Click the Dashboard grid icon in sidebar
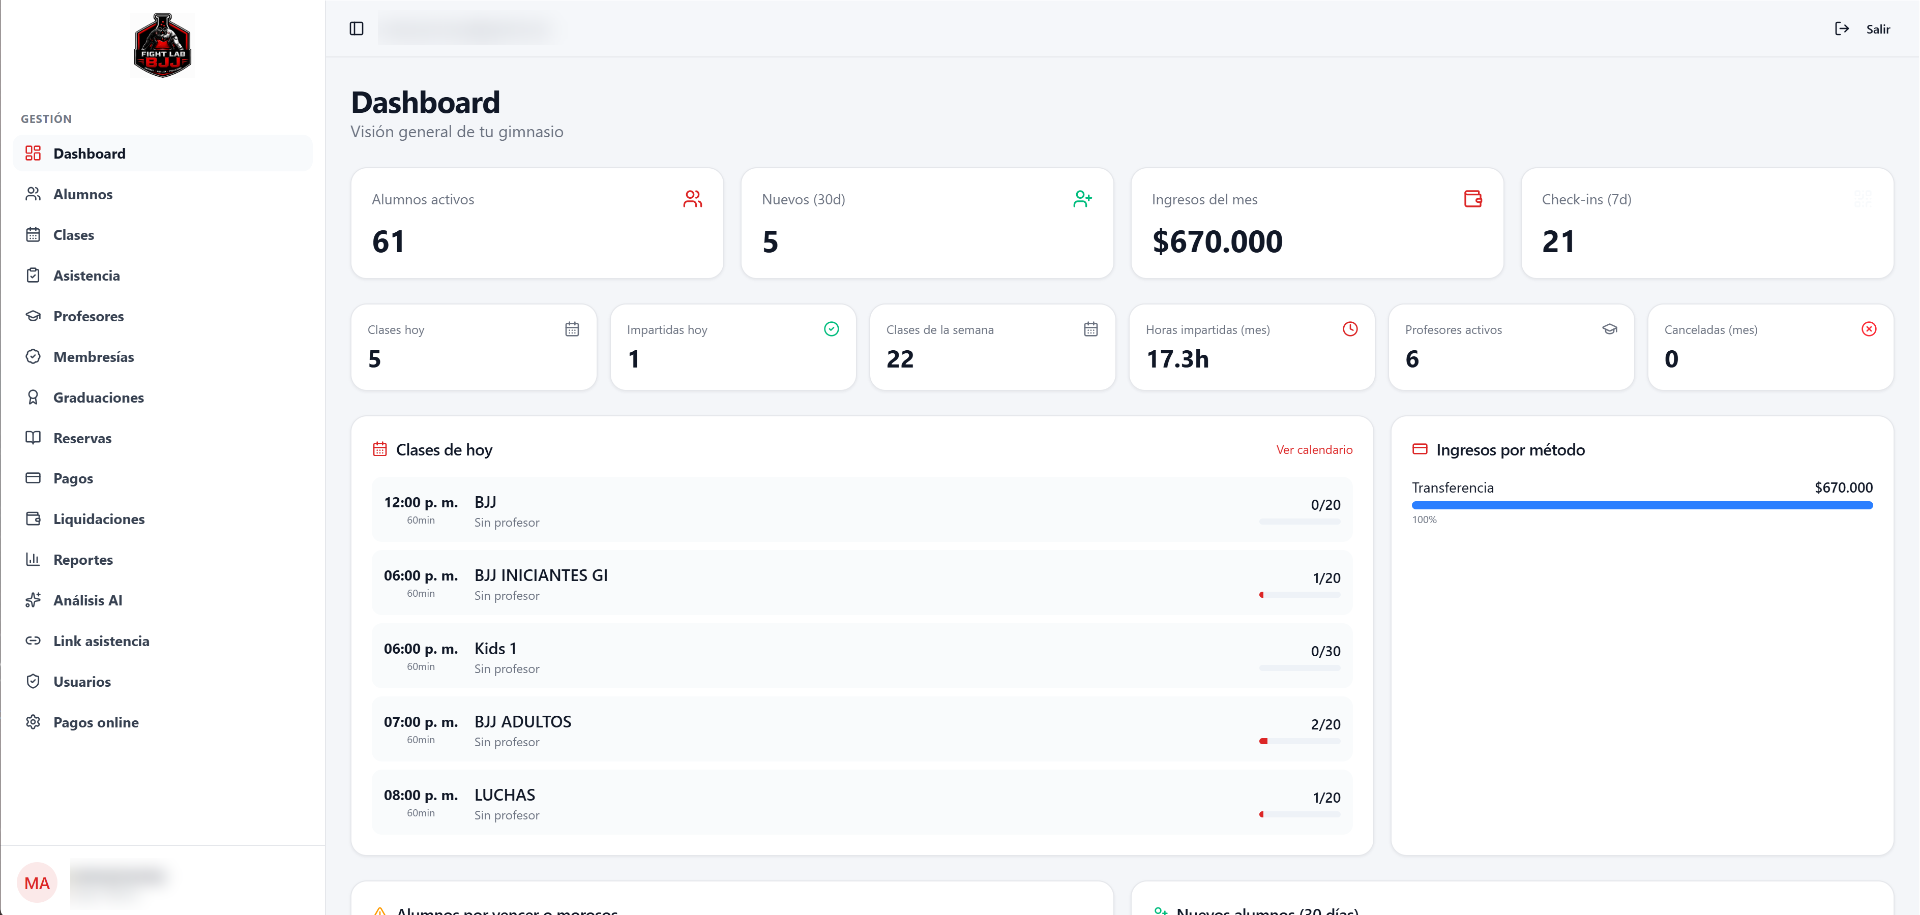Screen dimensions: 1920x915 click(x=33, y=153)
